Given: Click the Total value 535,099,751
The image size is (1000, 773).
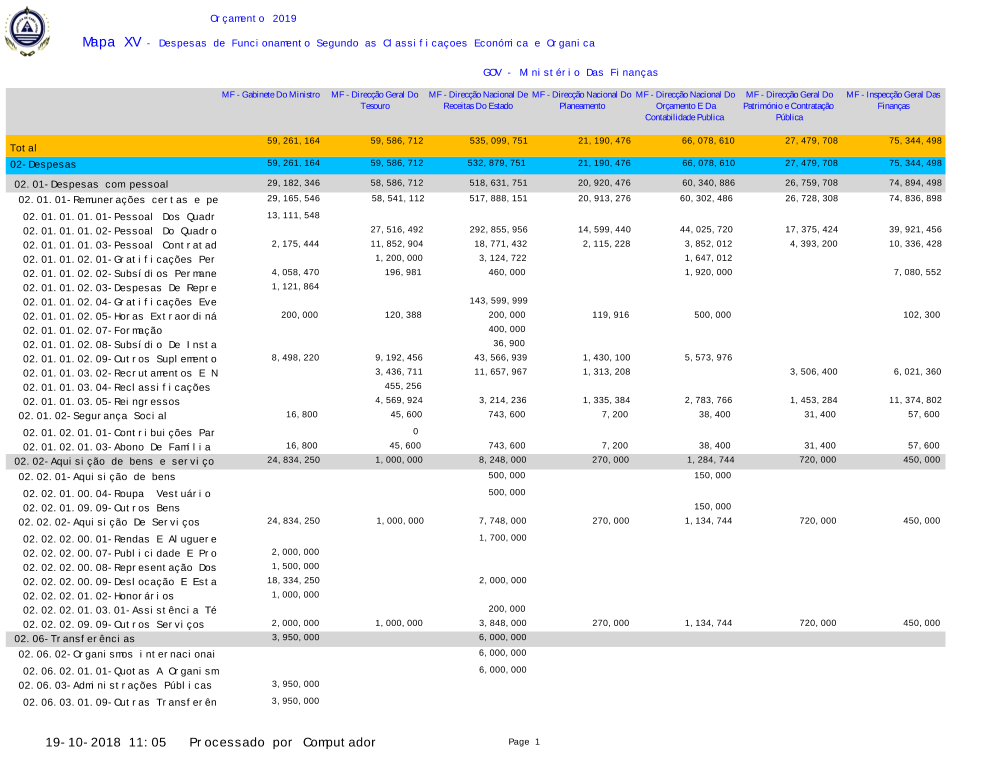Looking at the screenshot, I should tap(498, 141).
